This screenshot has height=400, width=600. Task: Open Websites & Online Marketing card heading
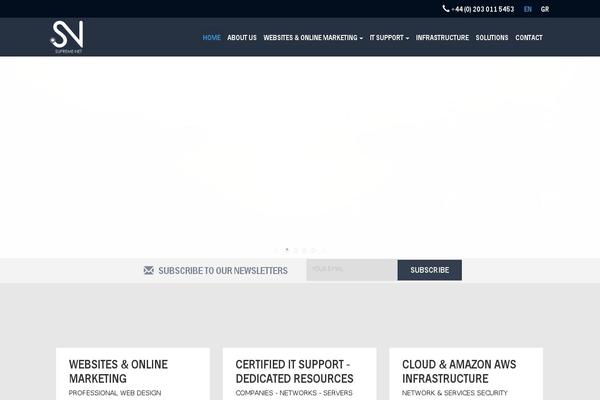click(118, 371)
